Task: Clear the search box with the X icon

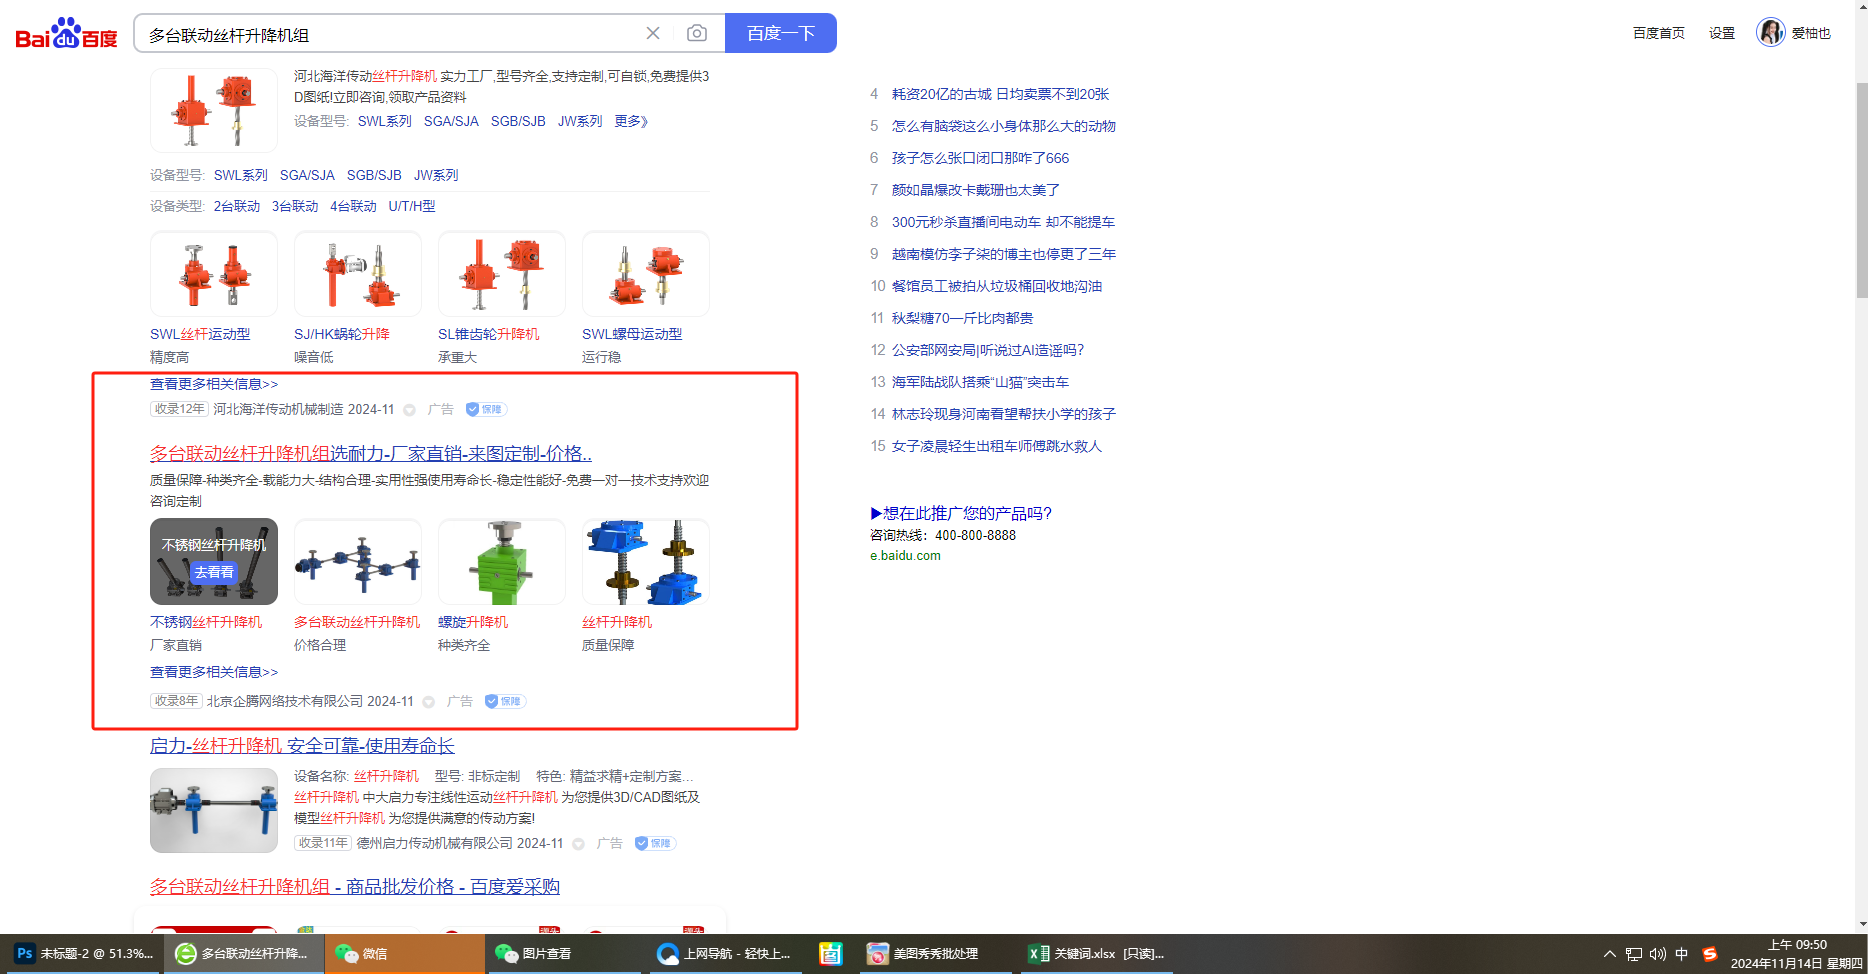Action: [653, 33]
